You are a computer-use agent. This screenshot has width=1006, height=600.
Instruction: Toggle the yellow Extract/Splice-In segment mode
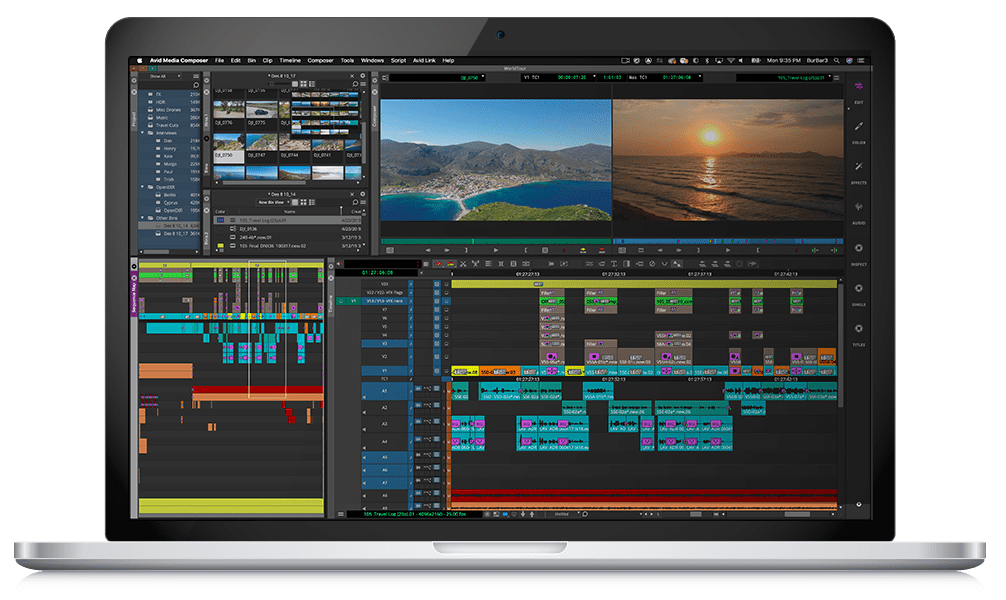coord(449,264)
